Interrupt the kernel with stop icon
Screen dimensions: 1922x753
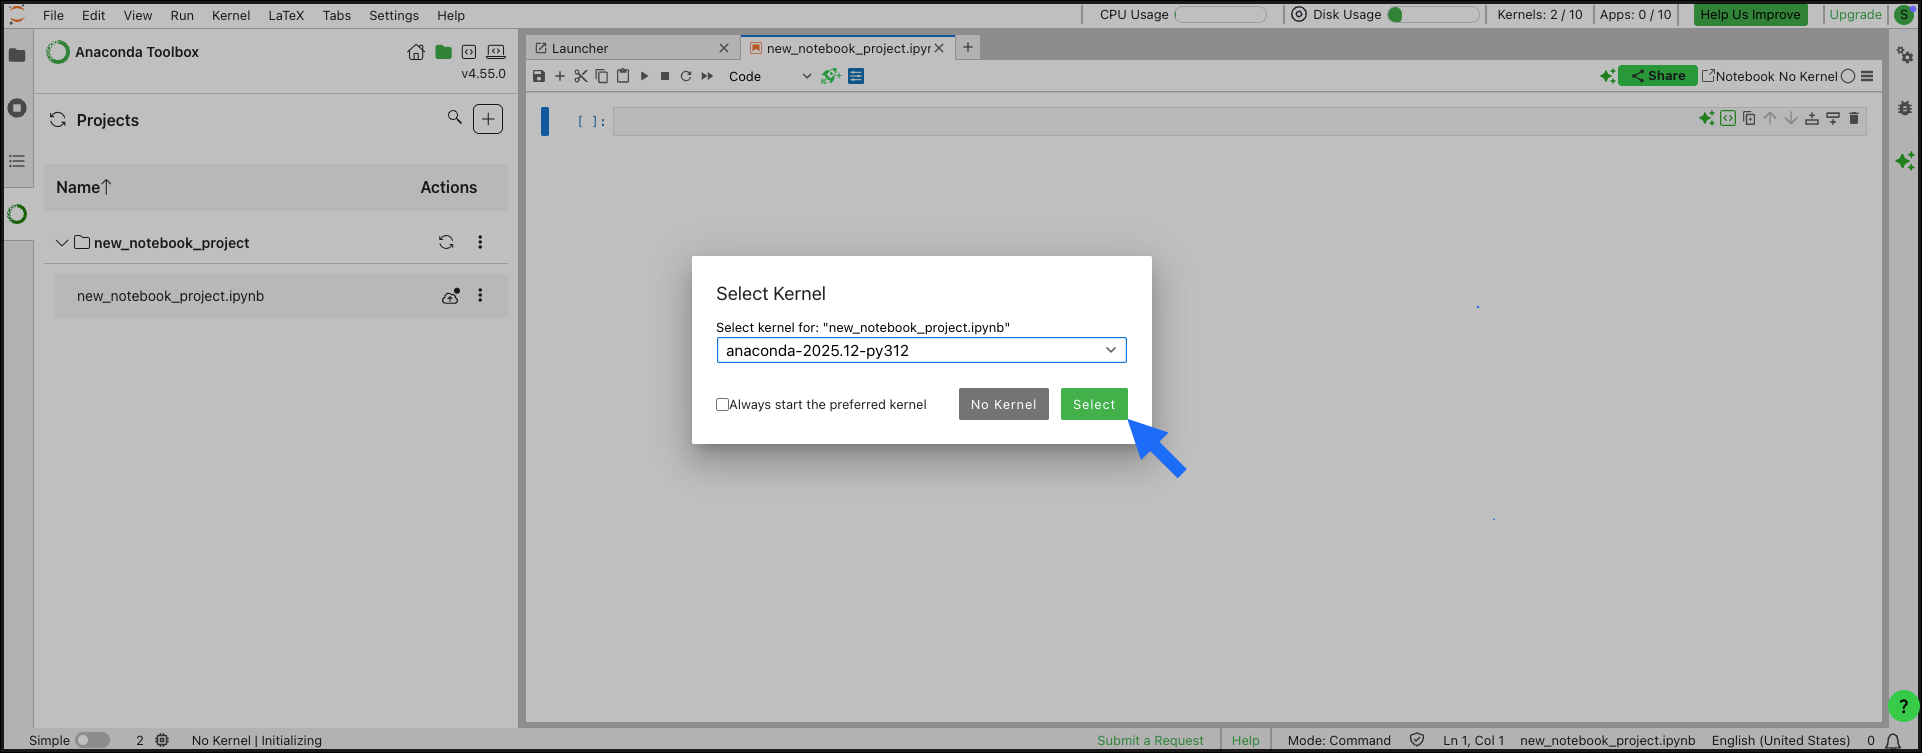665,76
